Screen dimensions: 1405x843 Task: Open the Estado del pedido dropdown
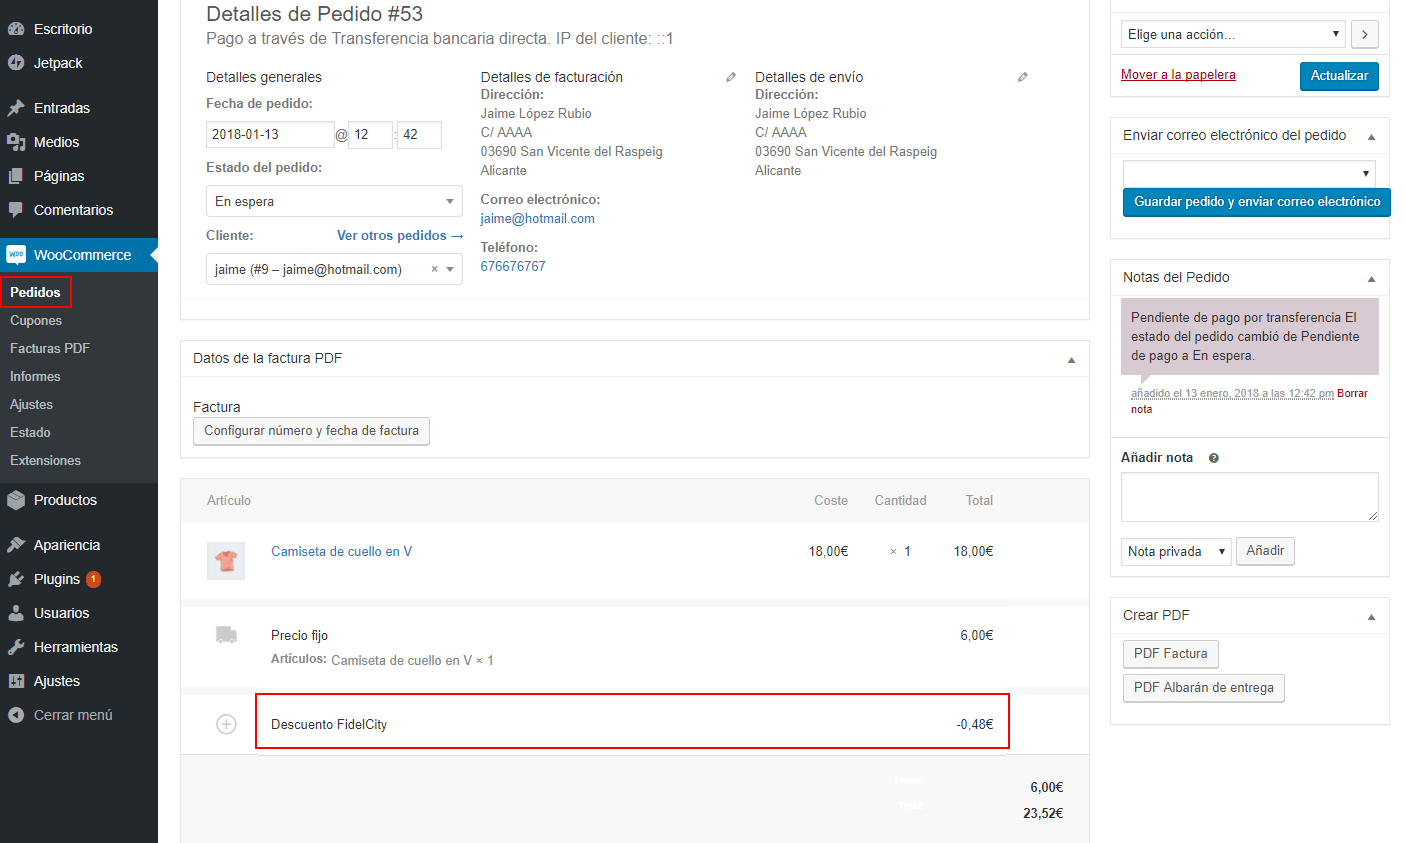point(334,201)
